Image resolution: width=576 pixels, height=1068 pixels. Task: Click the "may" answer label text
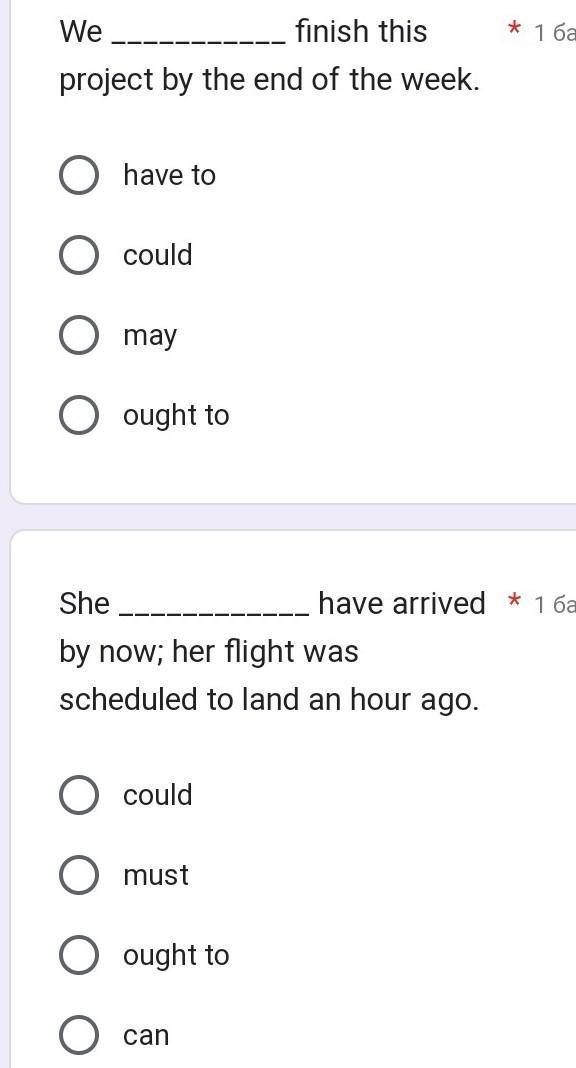(150, 336)
